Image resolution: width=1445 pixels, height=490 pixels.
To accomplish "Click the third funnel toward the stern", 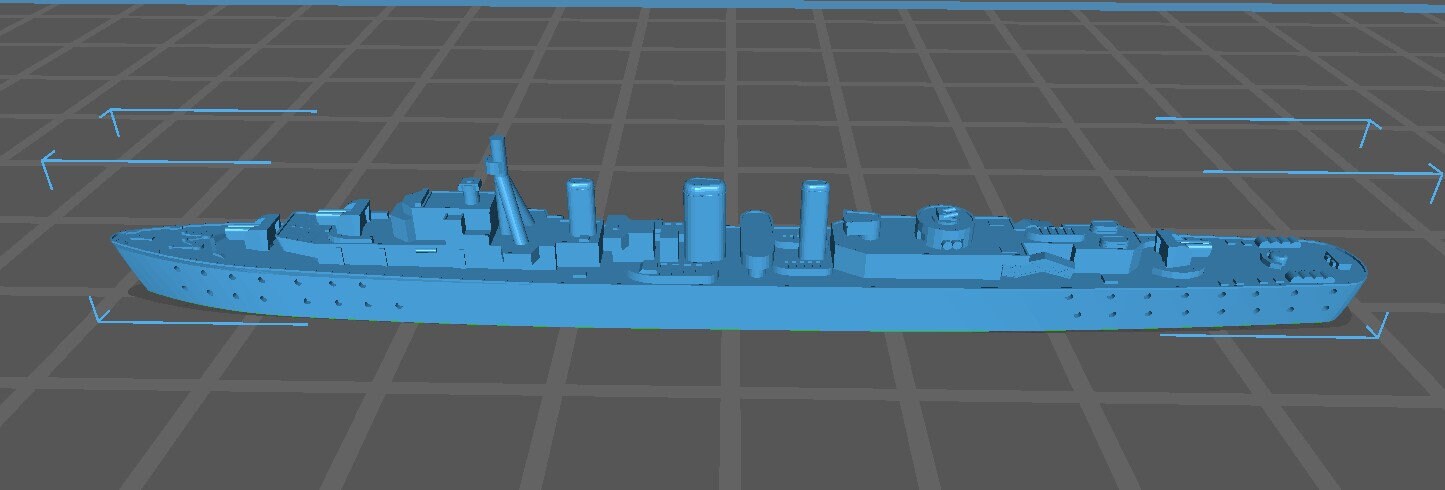I will (x=814, y=215).
